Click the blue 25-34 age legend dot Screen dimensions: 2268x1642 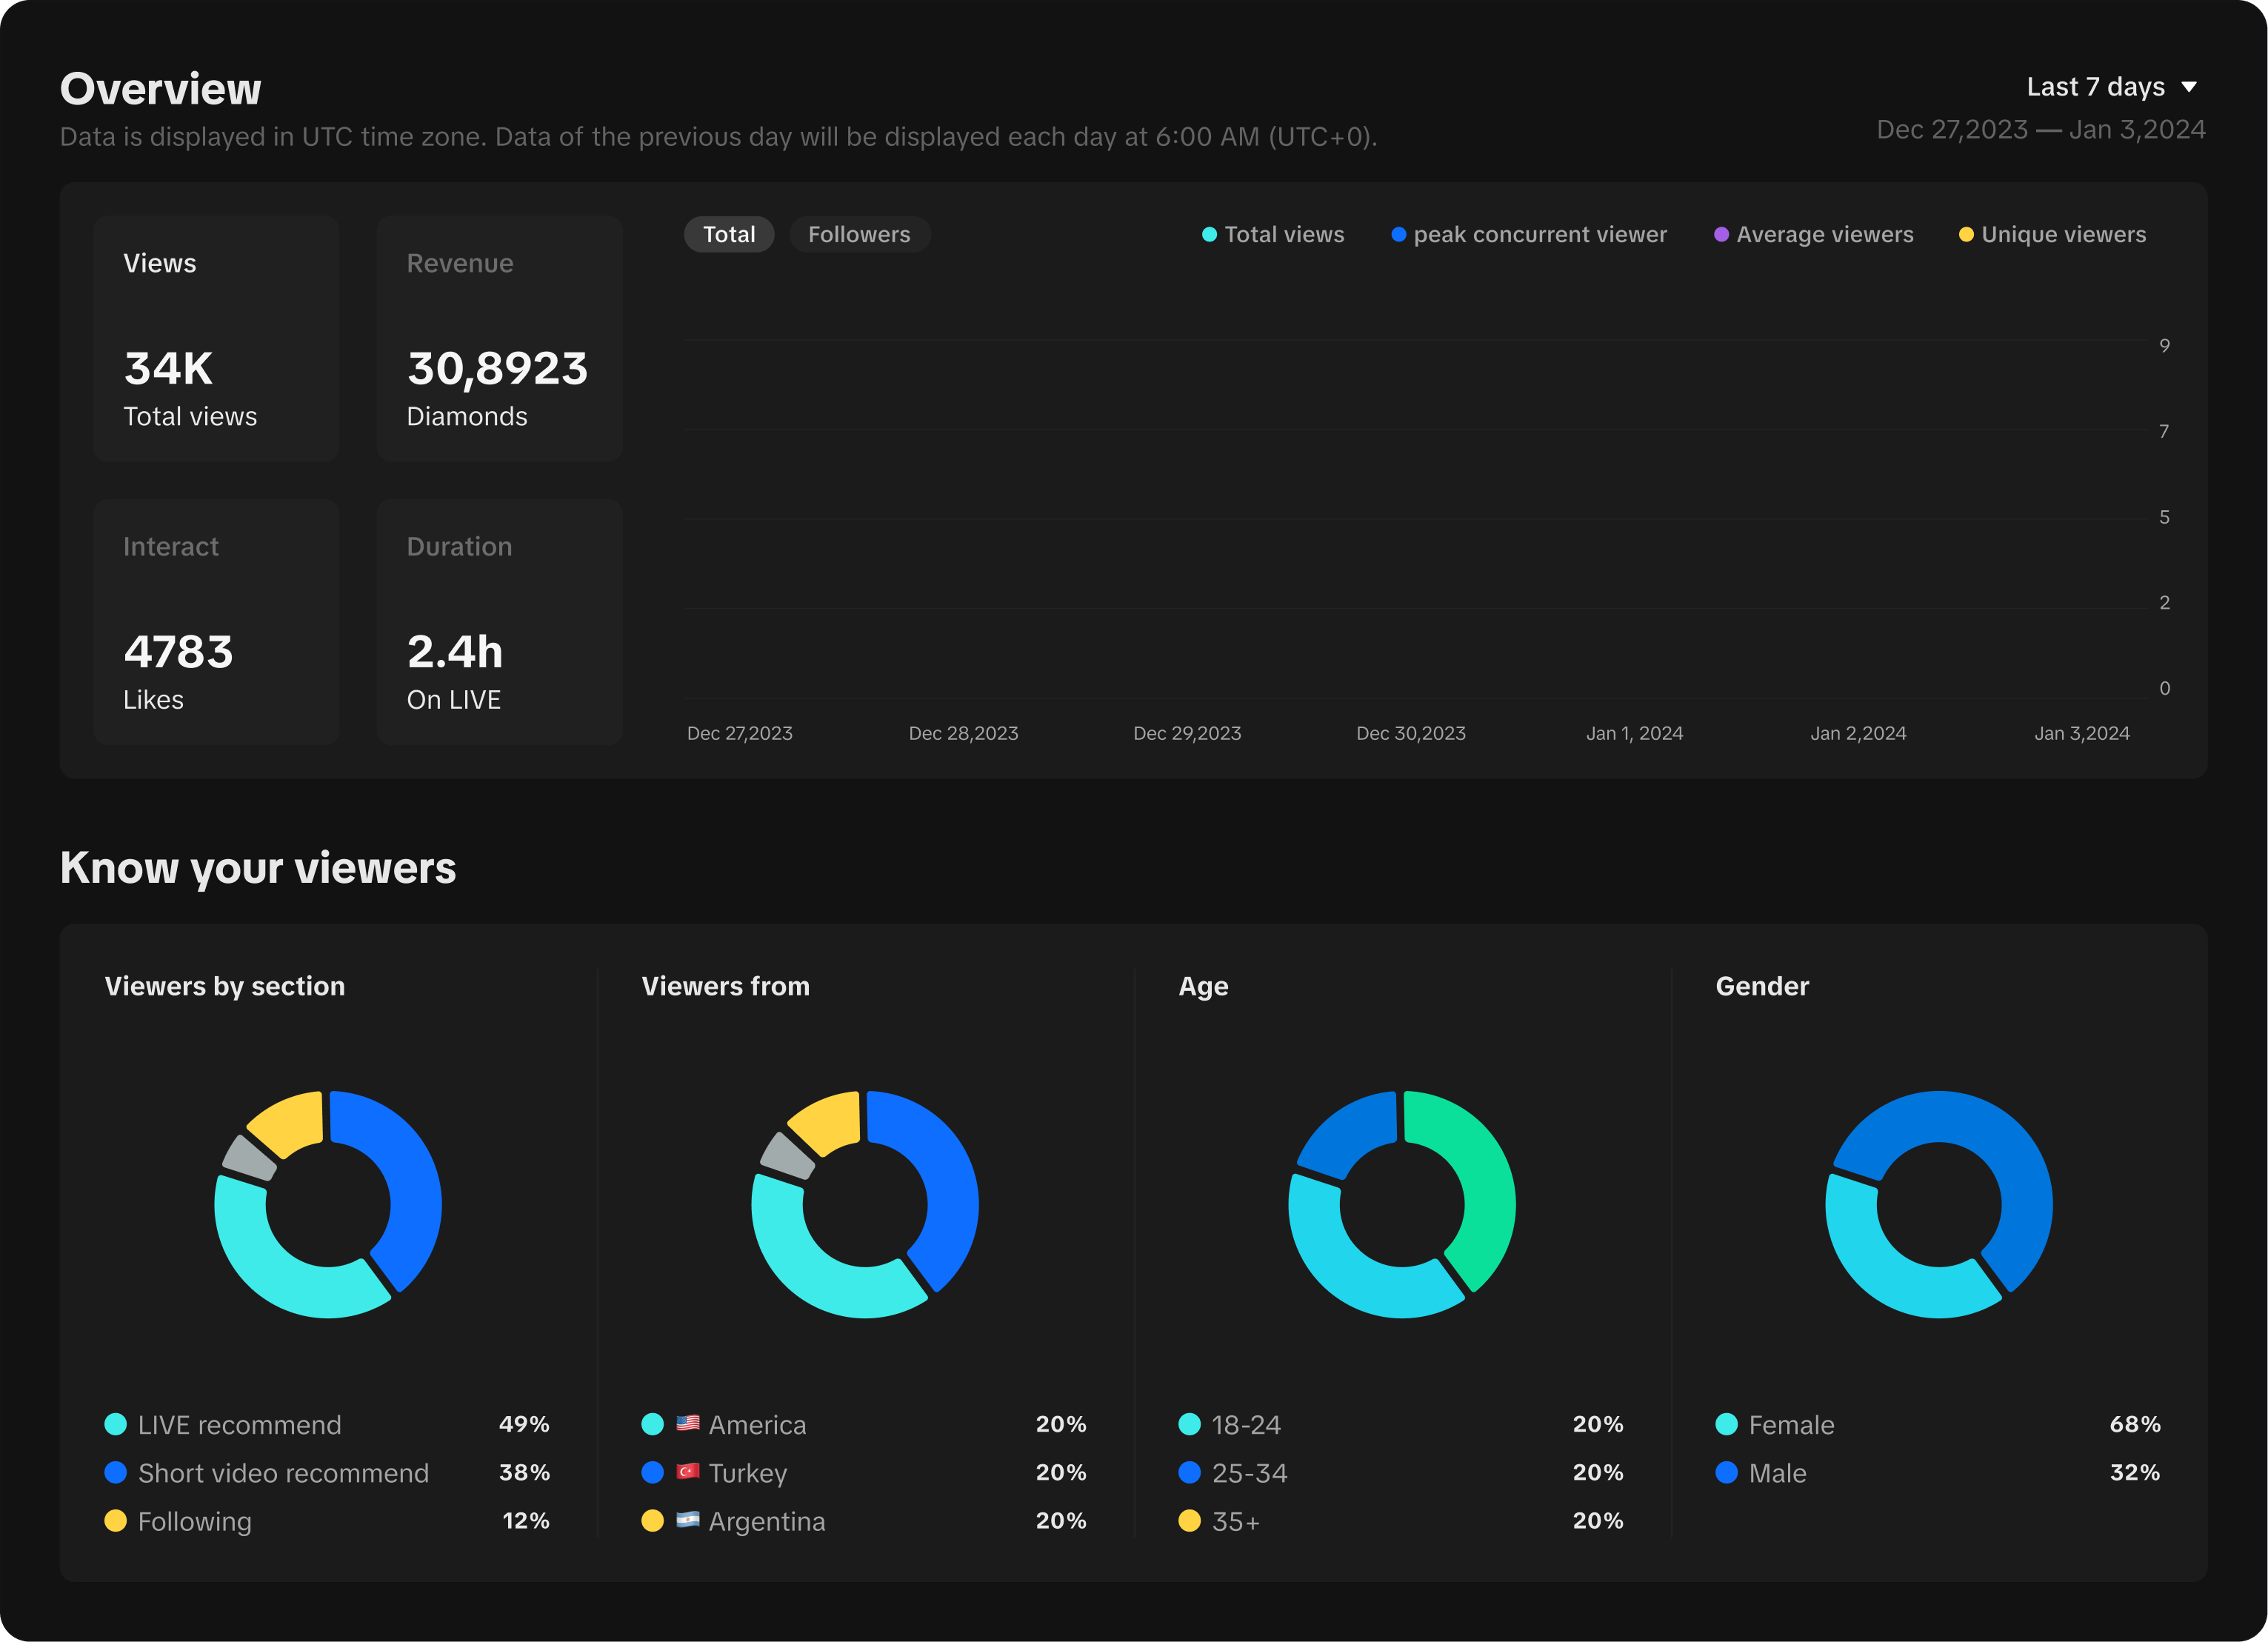[1189, 1472]
